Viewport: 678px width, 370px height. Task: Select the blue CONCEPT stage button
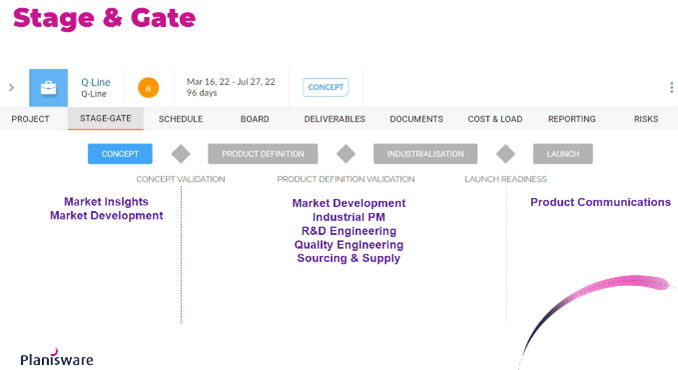(120, 154)
